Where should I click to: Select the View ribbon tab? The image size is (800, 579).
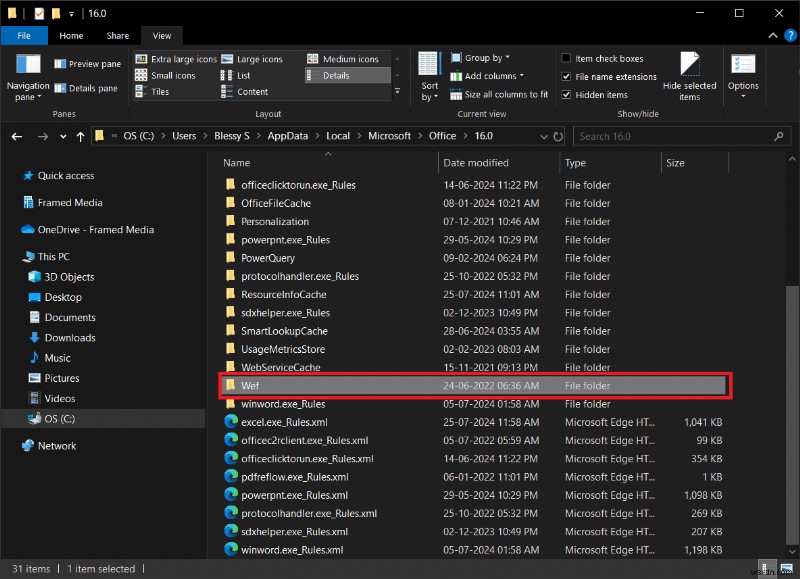click(162, 36)
